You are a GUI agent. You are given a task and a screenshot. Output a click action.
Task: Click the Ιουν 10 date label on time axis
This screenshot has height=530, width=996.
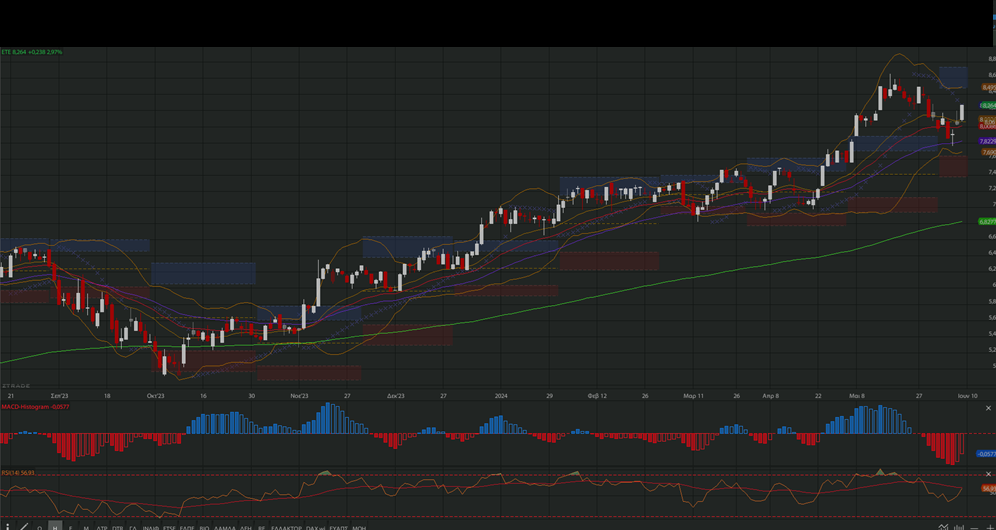pyautogui.click(x=967, y=395)
